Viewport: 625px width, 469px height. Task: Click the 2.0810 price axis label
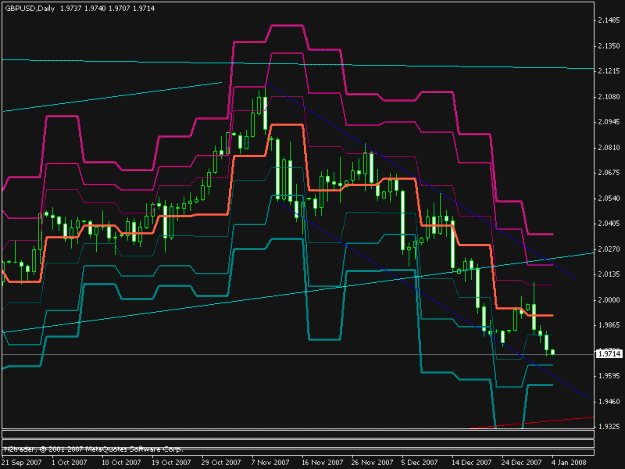(609, 147)
